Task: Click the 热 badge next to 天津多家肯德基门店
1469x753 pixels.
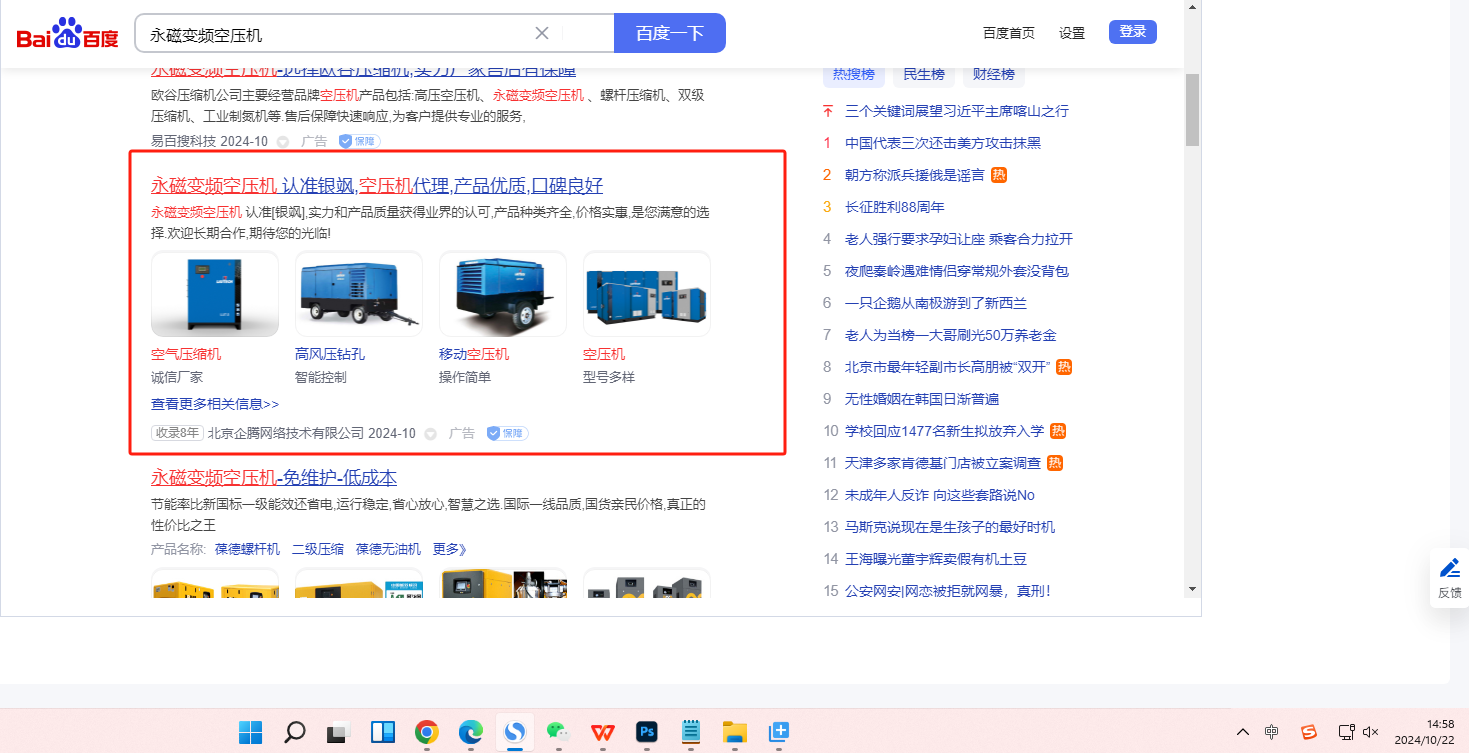Action: (1055, 463)
